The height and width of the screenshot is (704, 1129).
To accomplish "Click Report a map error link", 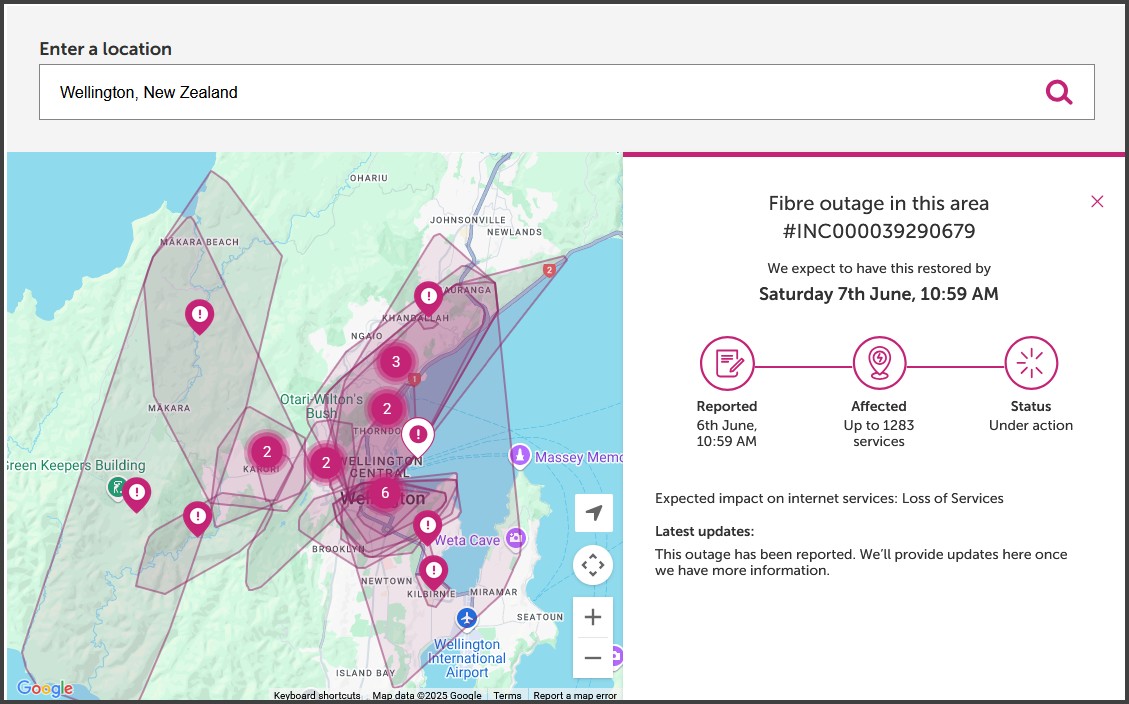I will 575,696.
